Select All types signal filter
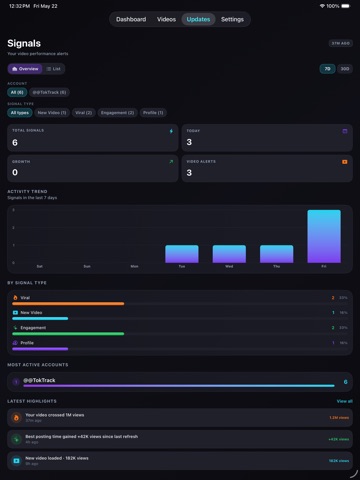This screenshot has width=360, height=480. [x=20, y=113]
